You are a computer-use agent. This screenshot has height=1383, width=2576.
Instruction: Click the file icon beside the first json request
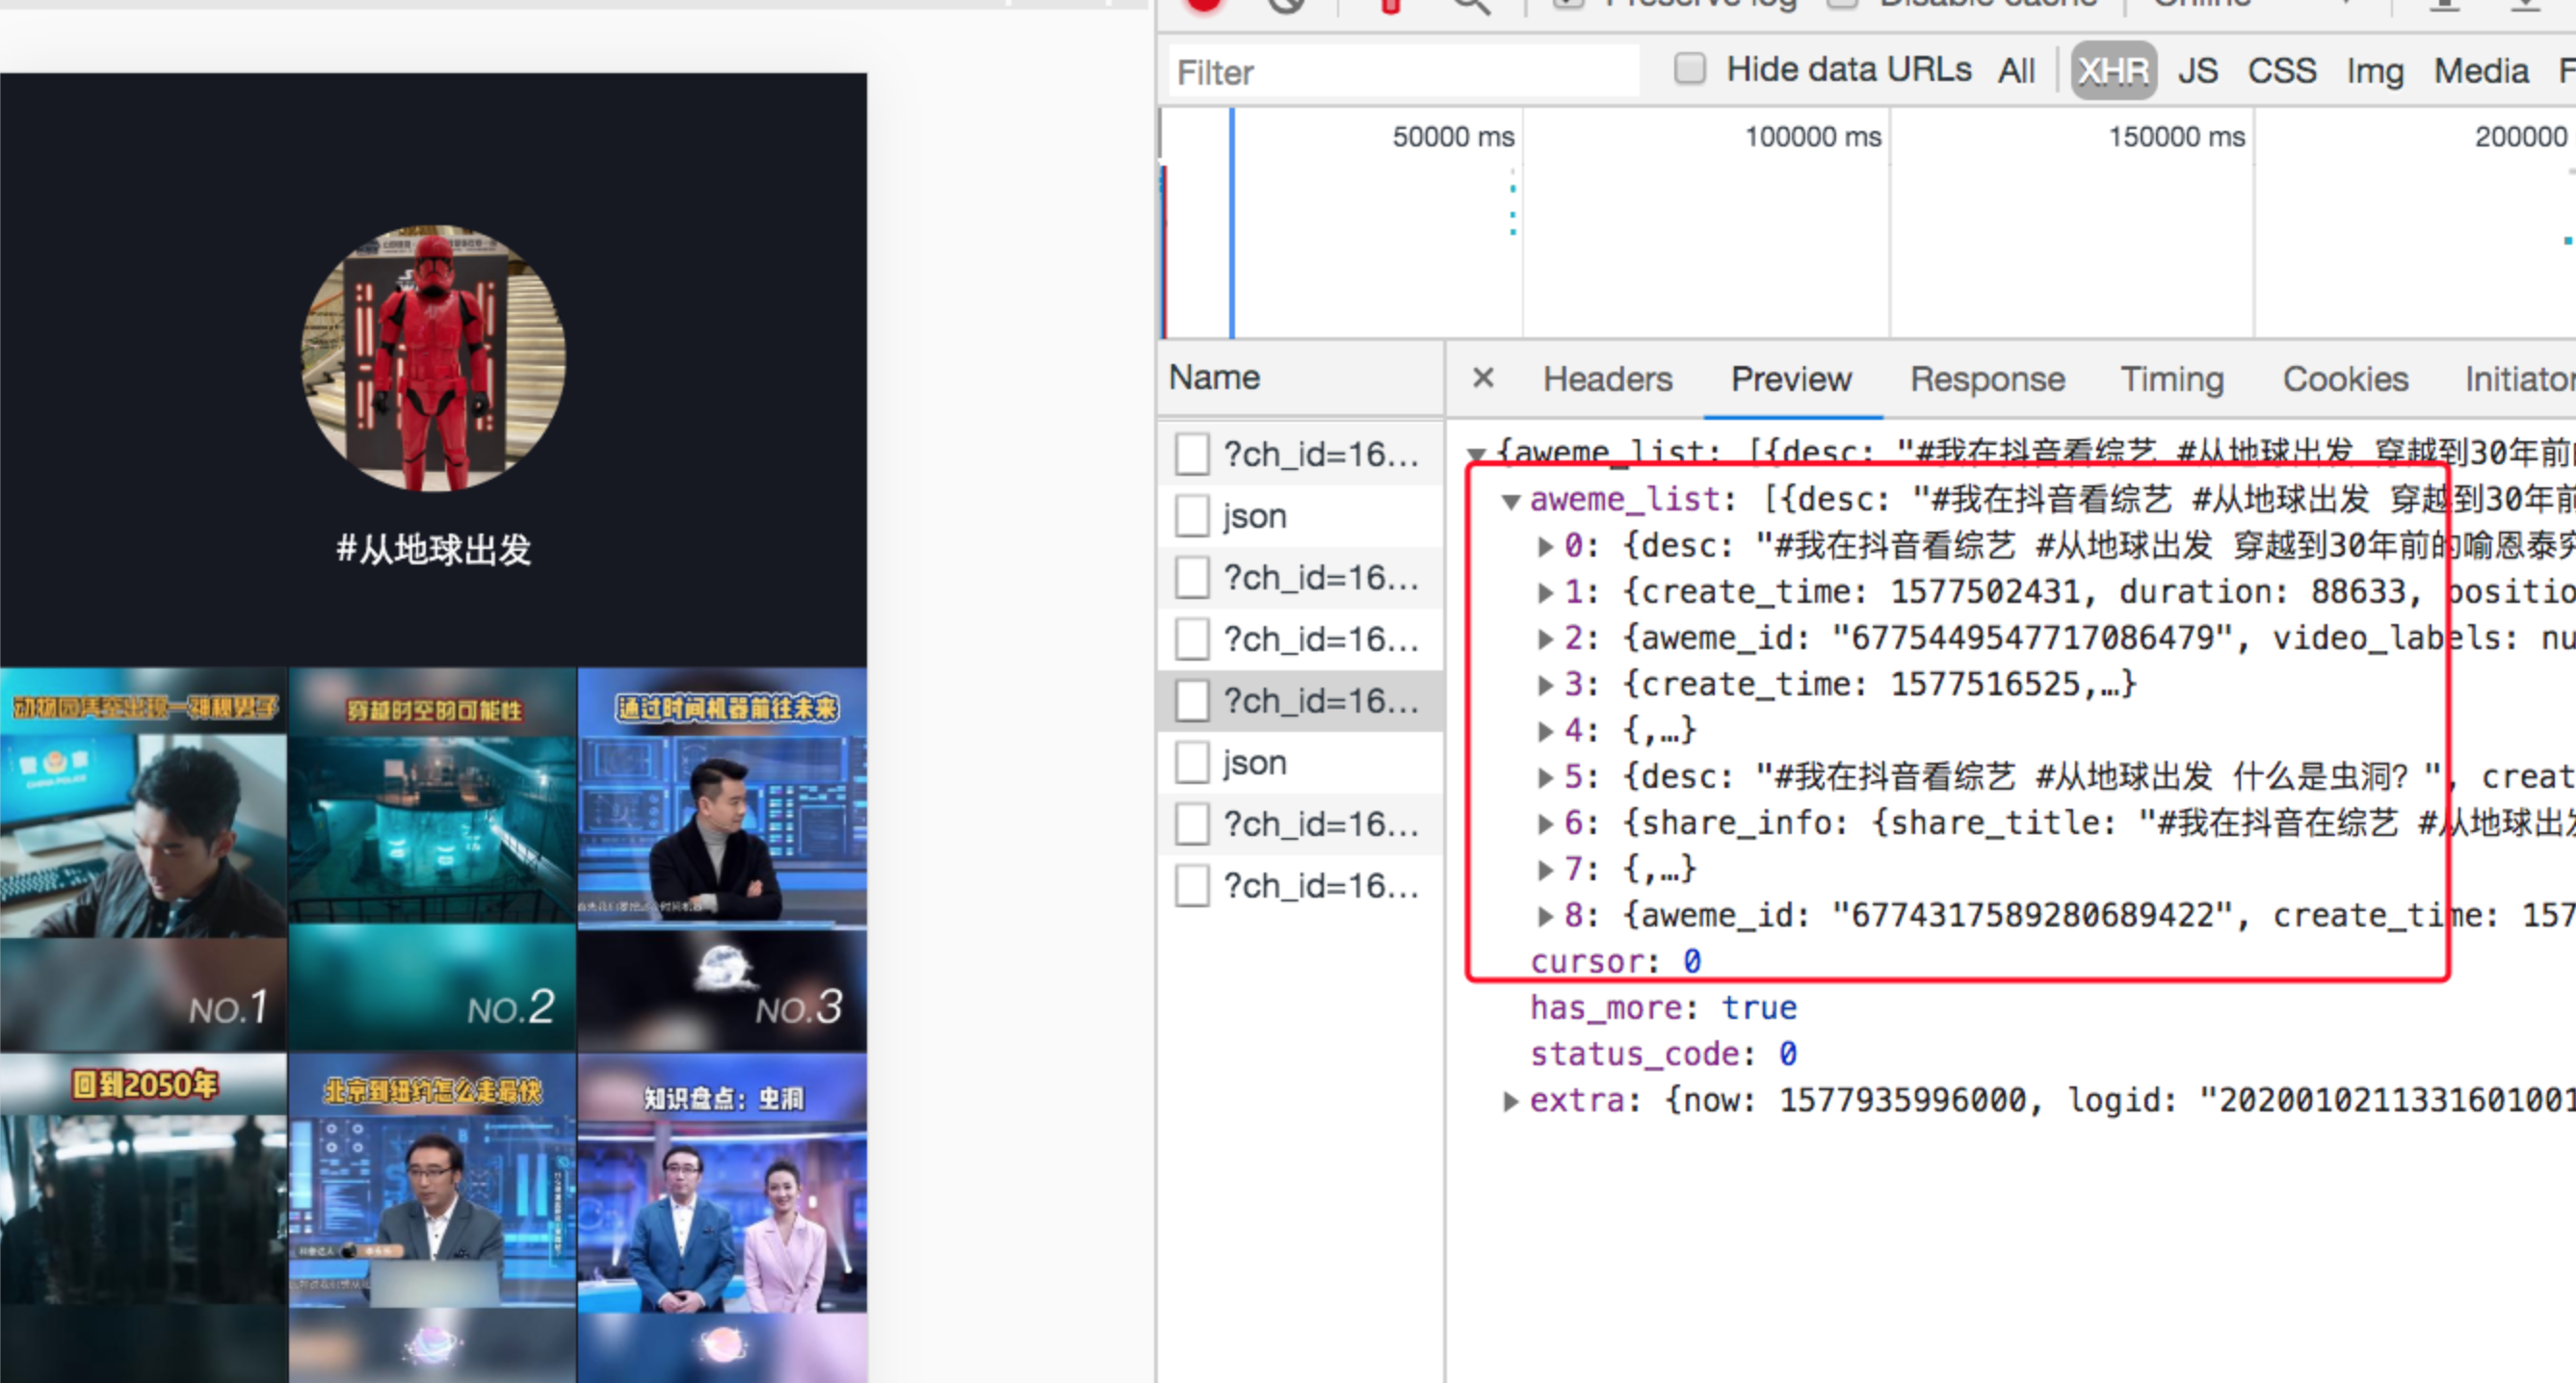(x=1192, y=516)
